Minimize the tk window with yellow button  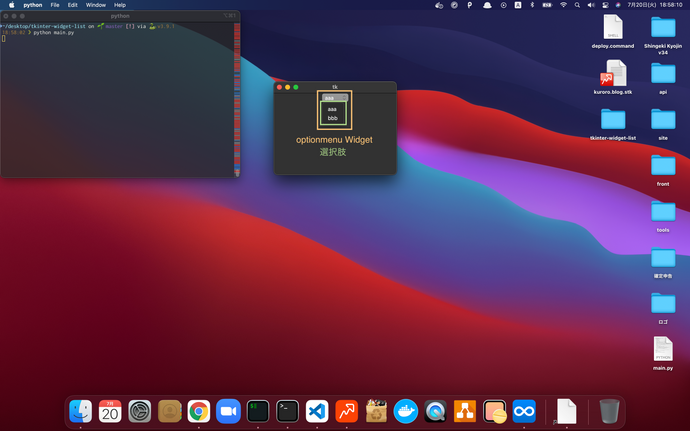pyautogui.click(x=287, y=87)
